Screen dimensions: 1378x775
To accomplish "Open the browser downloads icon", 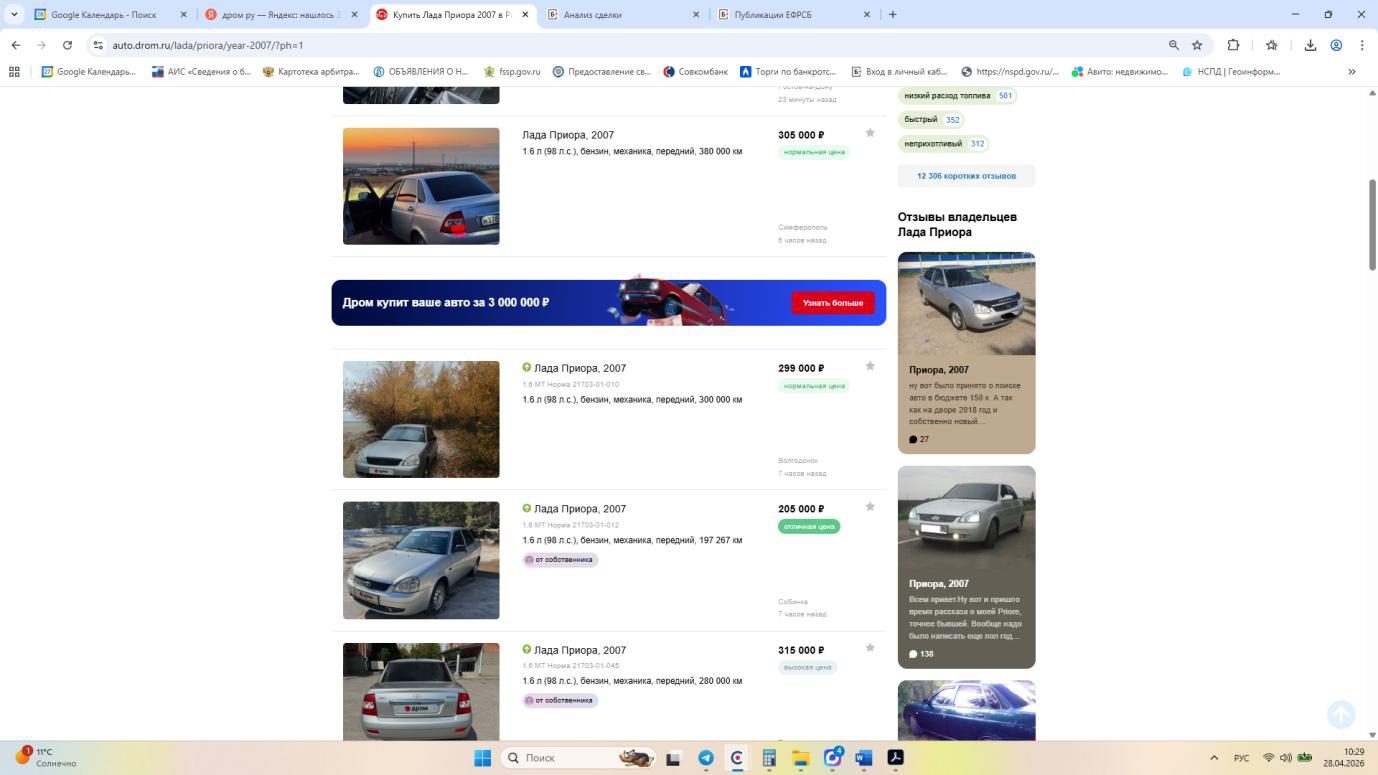I will pyautogui.click(x=1310, y=45).
